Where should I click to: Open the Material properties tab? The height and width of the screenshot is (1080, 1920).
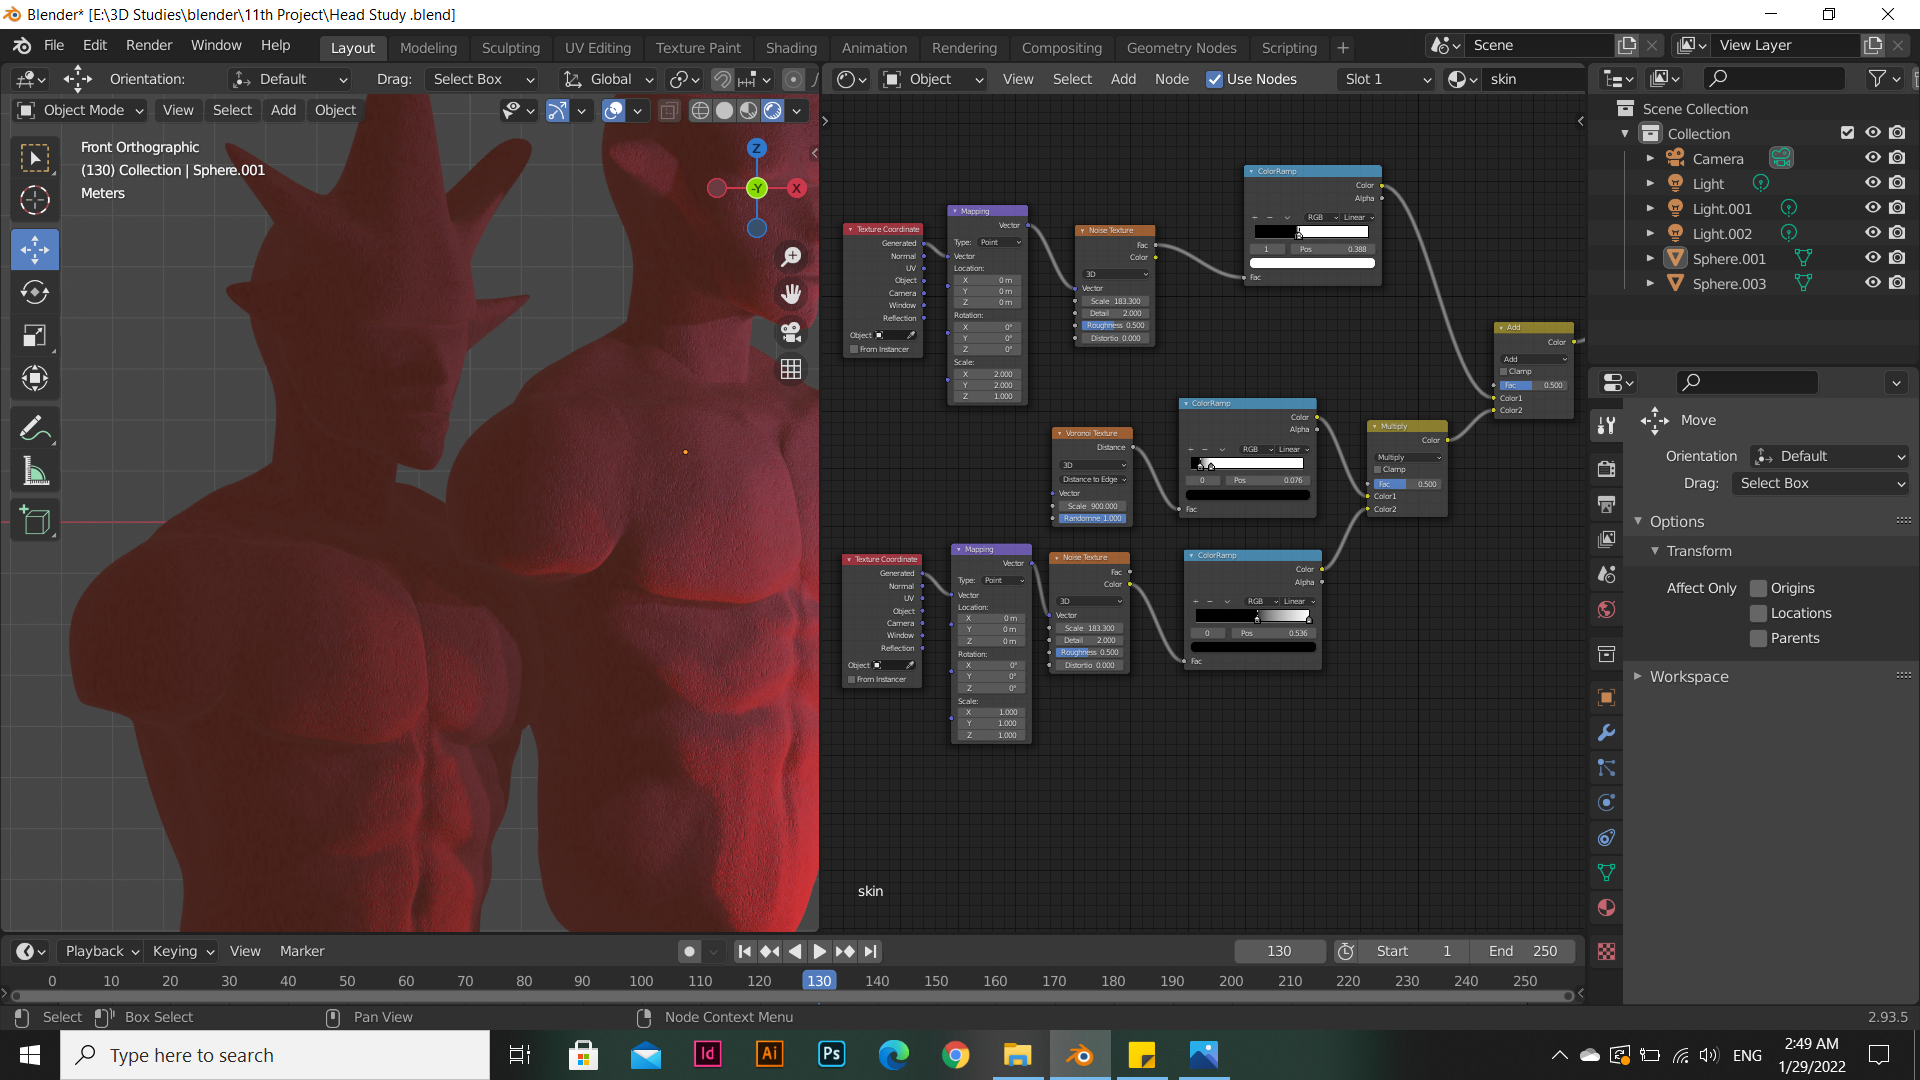(x=1606, y=908)
